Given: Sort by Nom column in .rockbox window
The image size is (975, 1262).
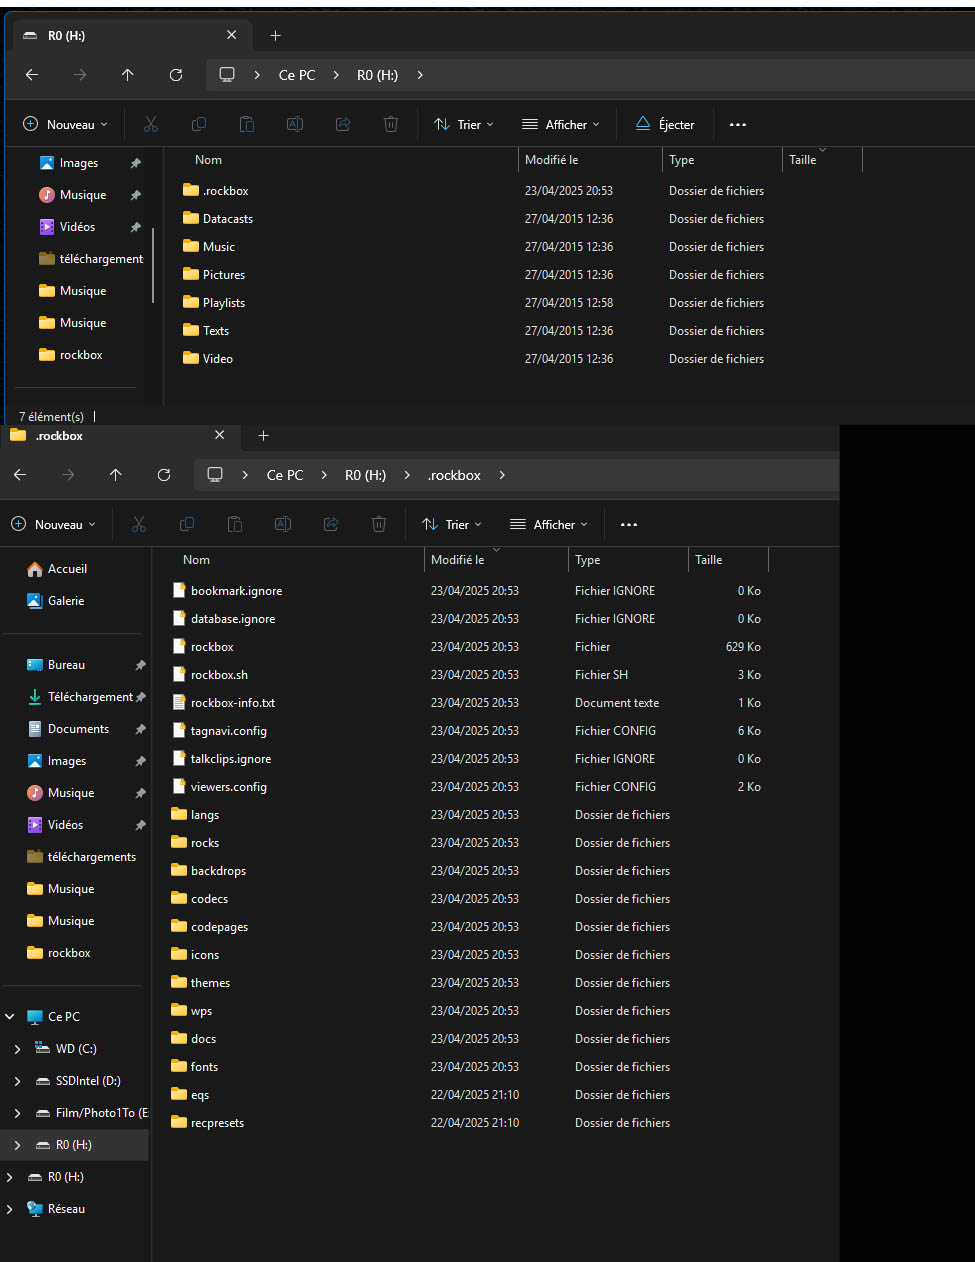Looking at the screenshot, I should point(197,560).
